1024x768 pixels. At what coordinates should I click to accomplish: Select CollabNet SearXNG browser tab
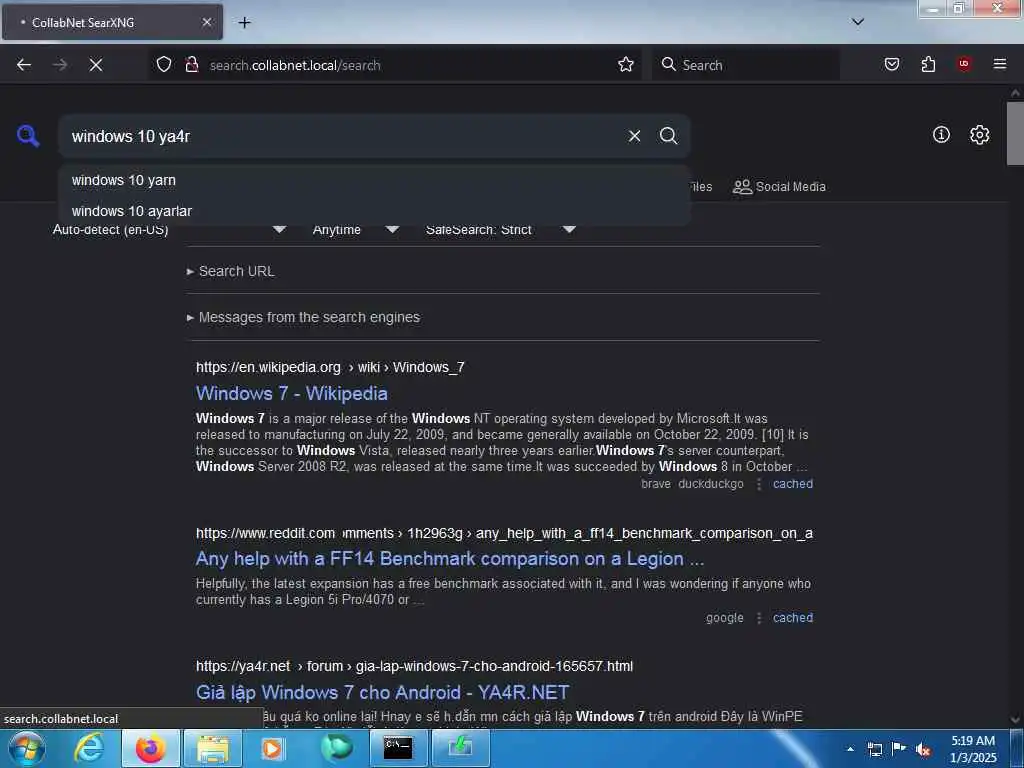click(x=112, y=22)
